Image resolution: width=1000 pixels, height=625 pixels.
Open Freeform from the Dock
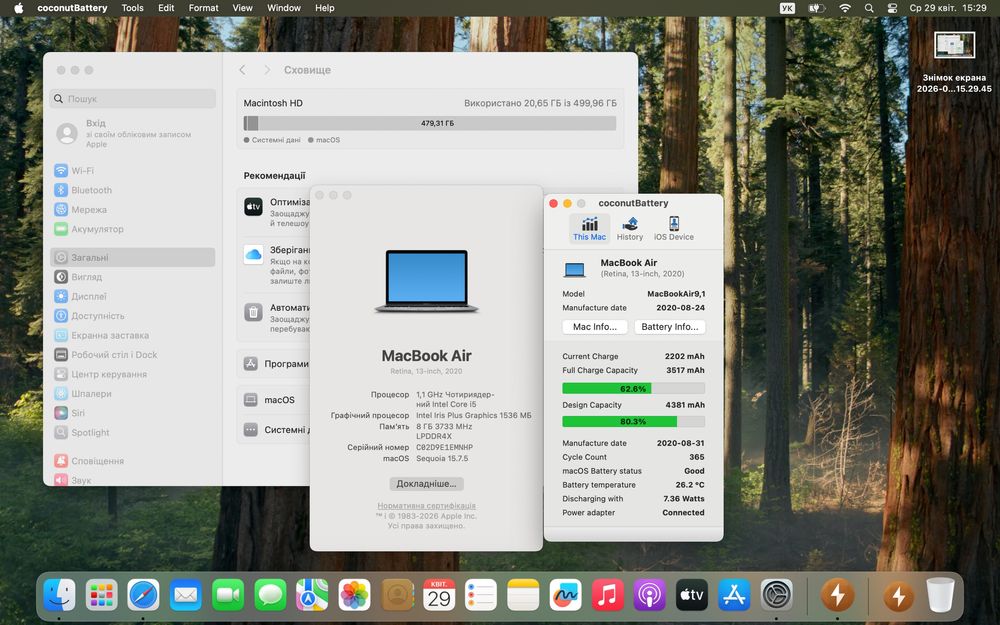point(565,595)
